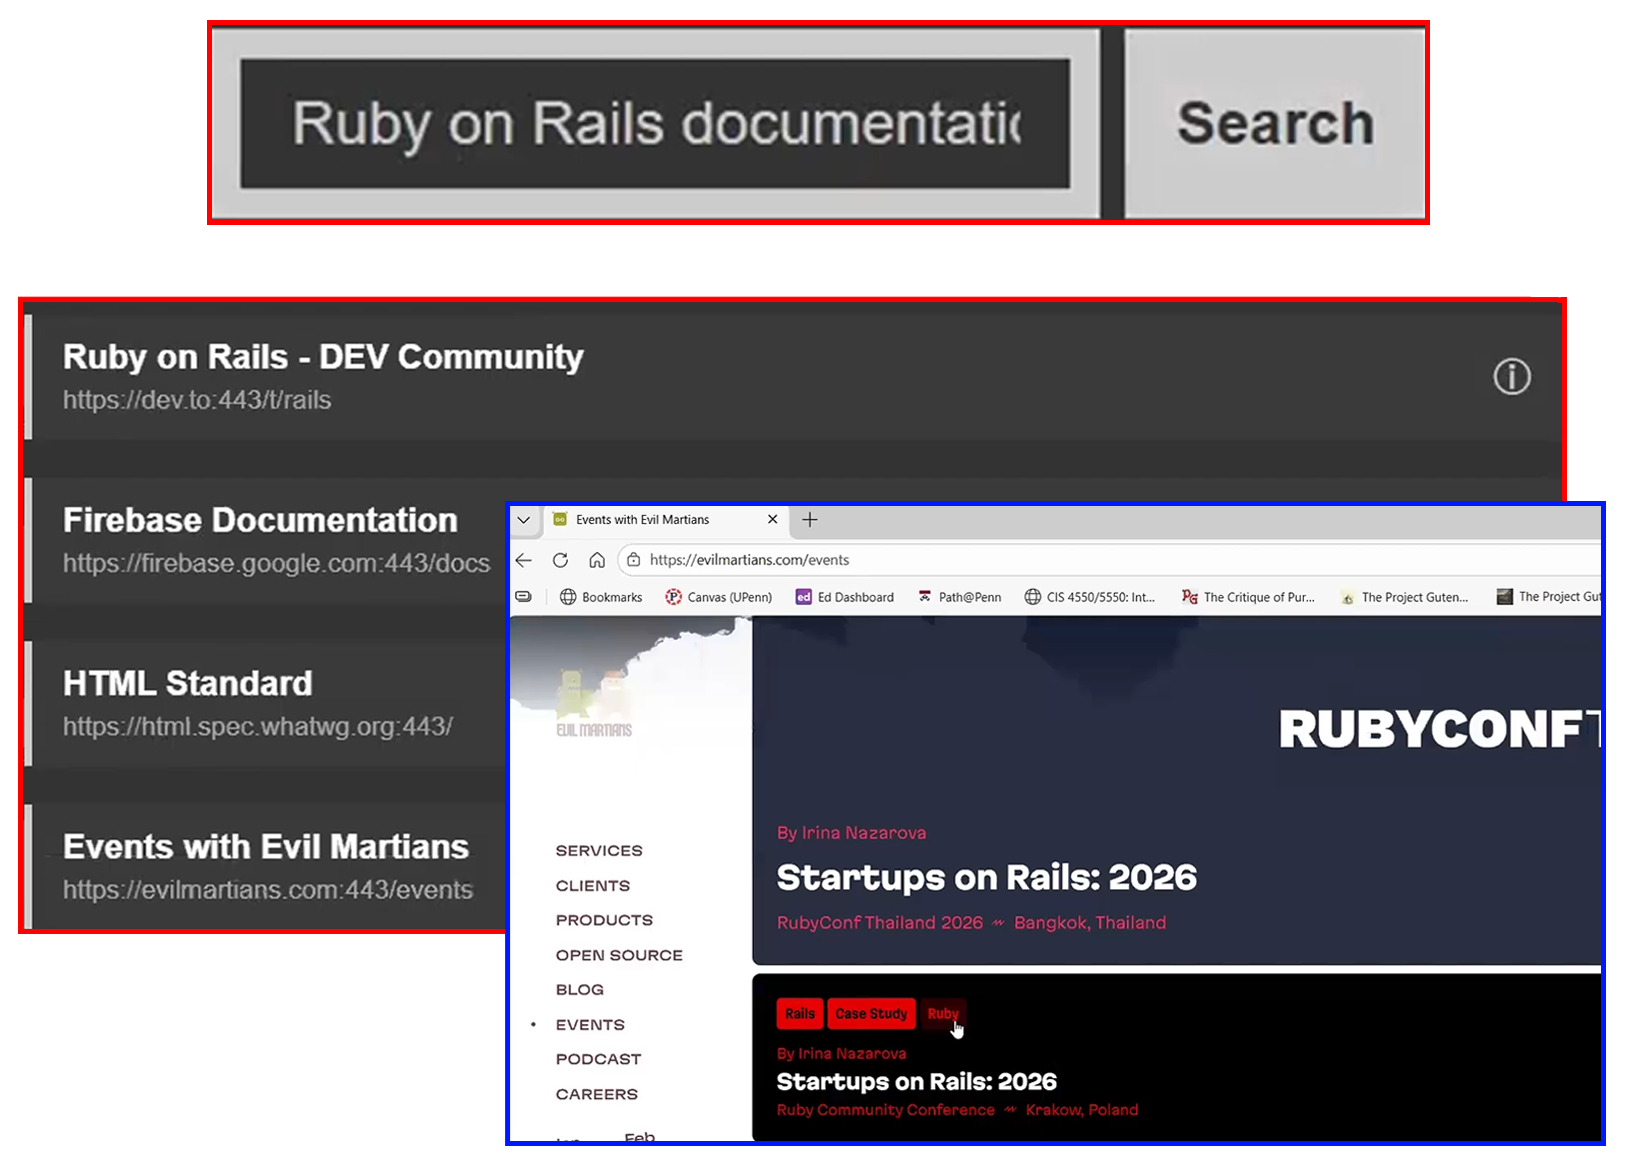Expand the browser tab list chevron
Image resolution: width=1636 pixels, height=1170 pixels.
coord(523,519)
